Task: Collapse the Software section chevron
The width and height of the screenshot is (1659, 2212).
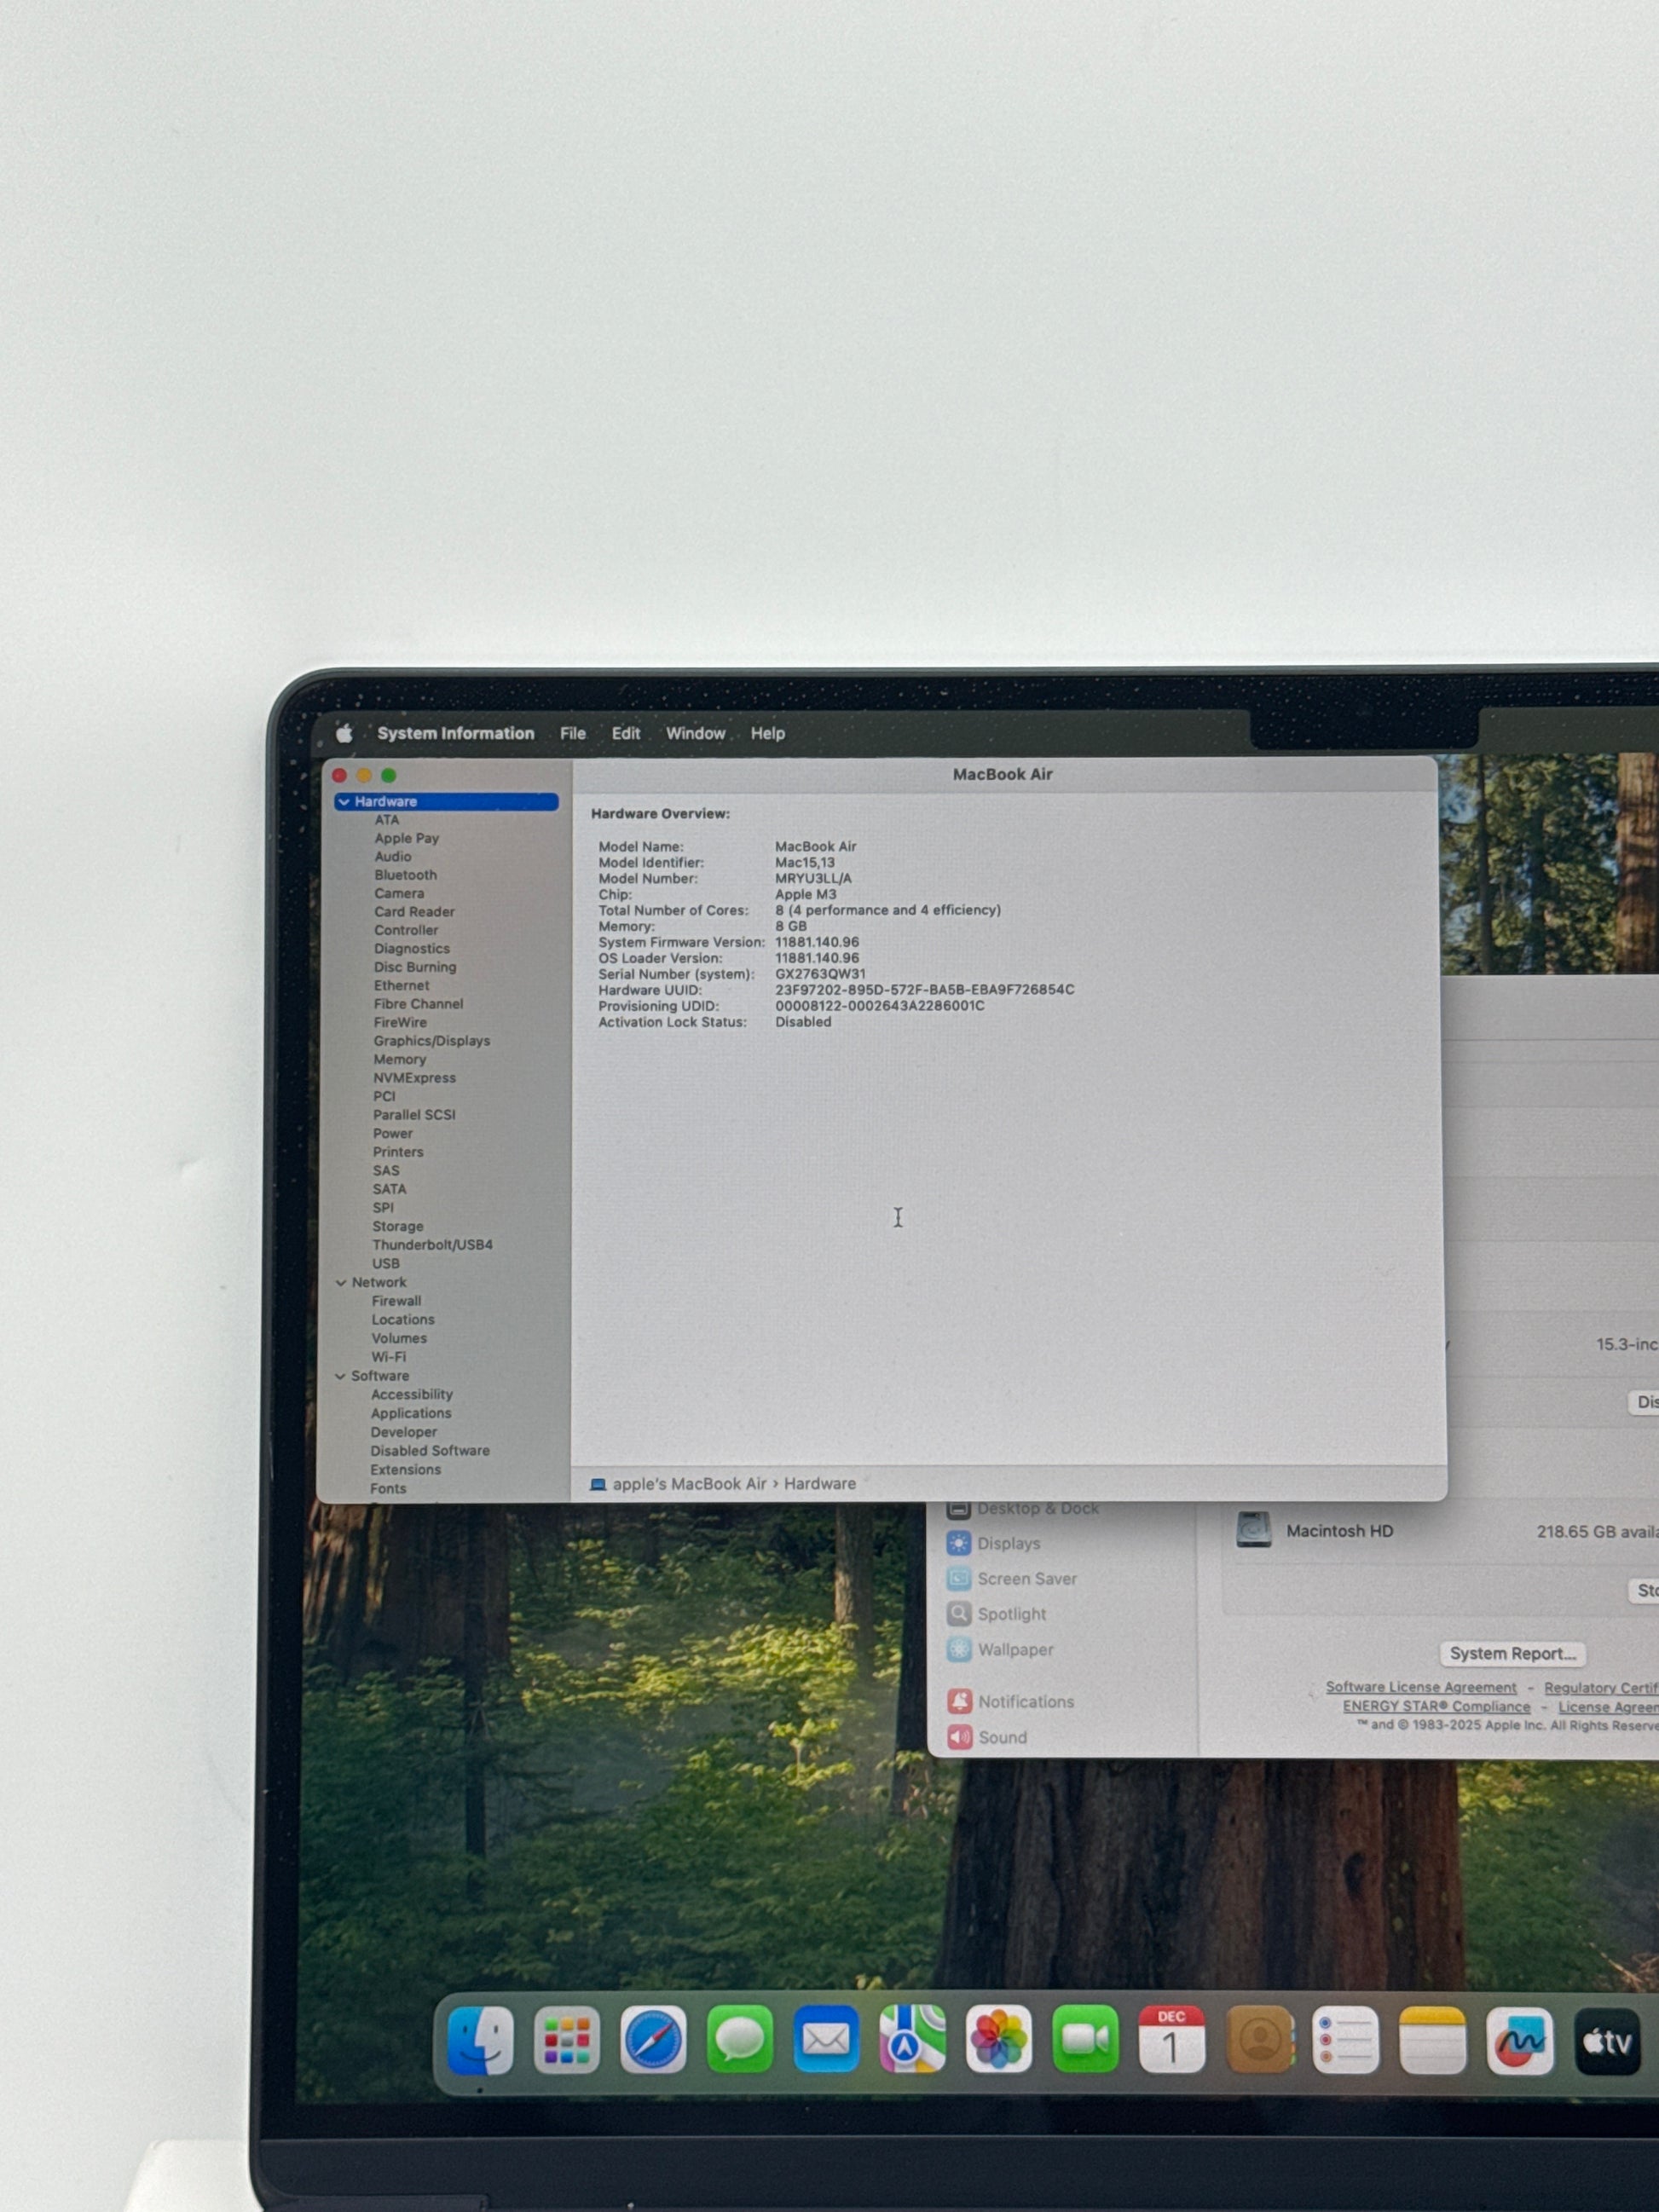Action: click(340, 1376)
